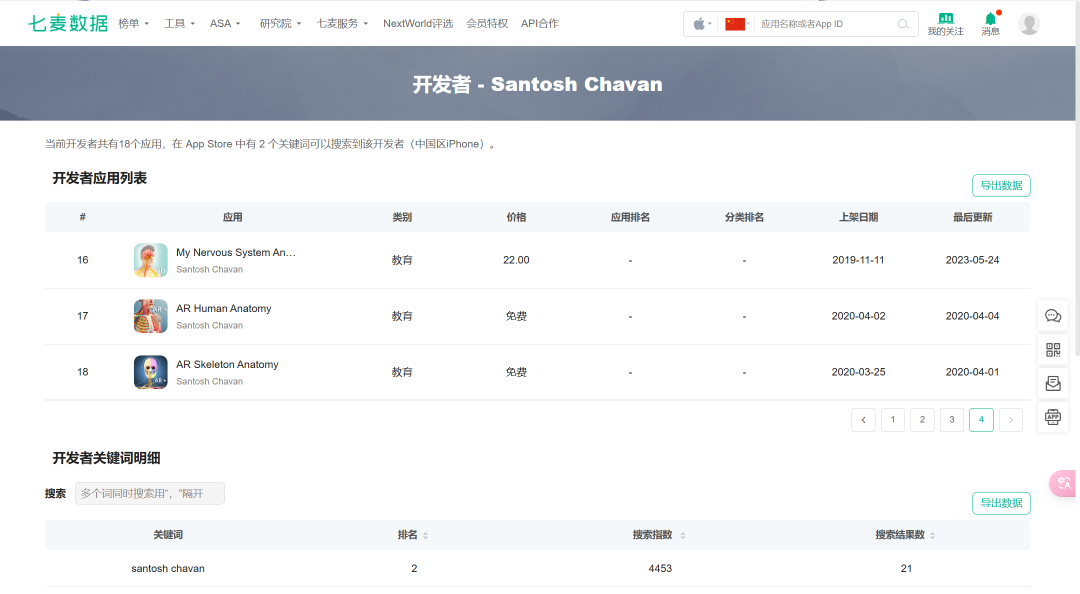Go to page 2 of app list
This screenshot has width=1080, height=594.
pos(922,420)
